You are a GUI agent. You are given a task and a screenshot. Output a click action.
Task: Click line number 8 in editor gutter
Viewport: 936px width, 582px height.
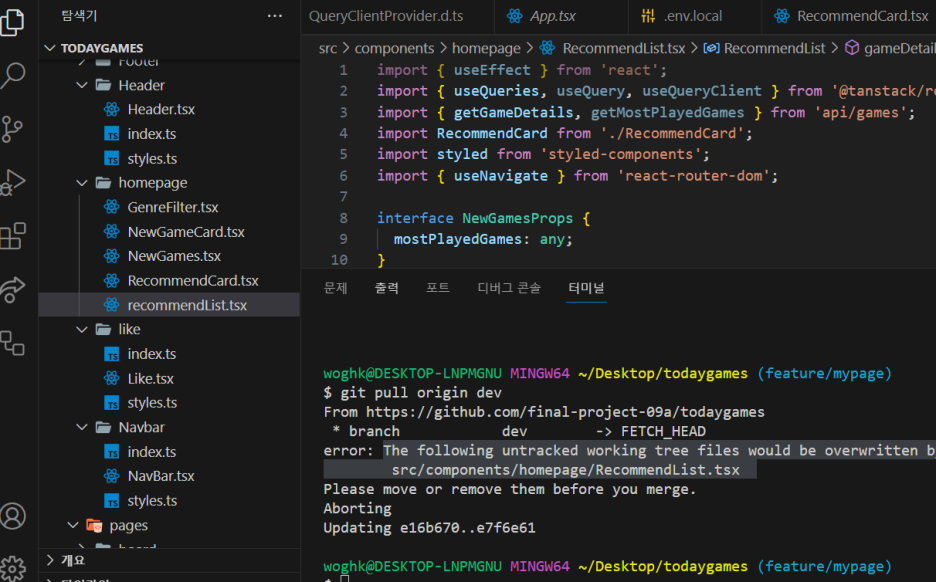tap(343, 218)
